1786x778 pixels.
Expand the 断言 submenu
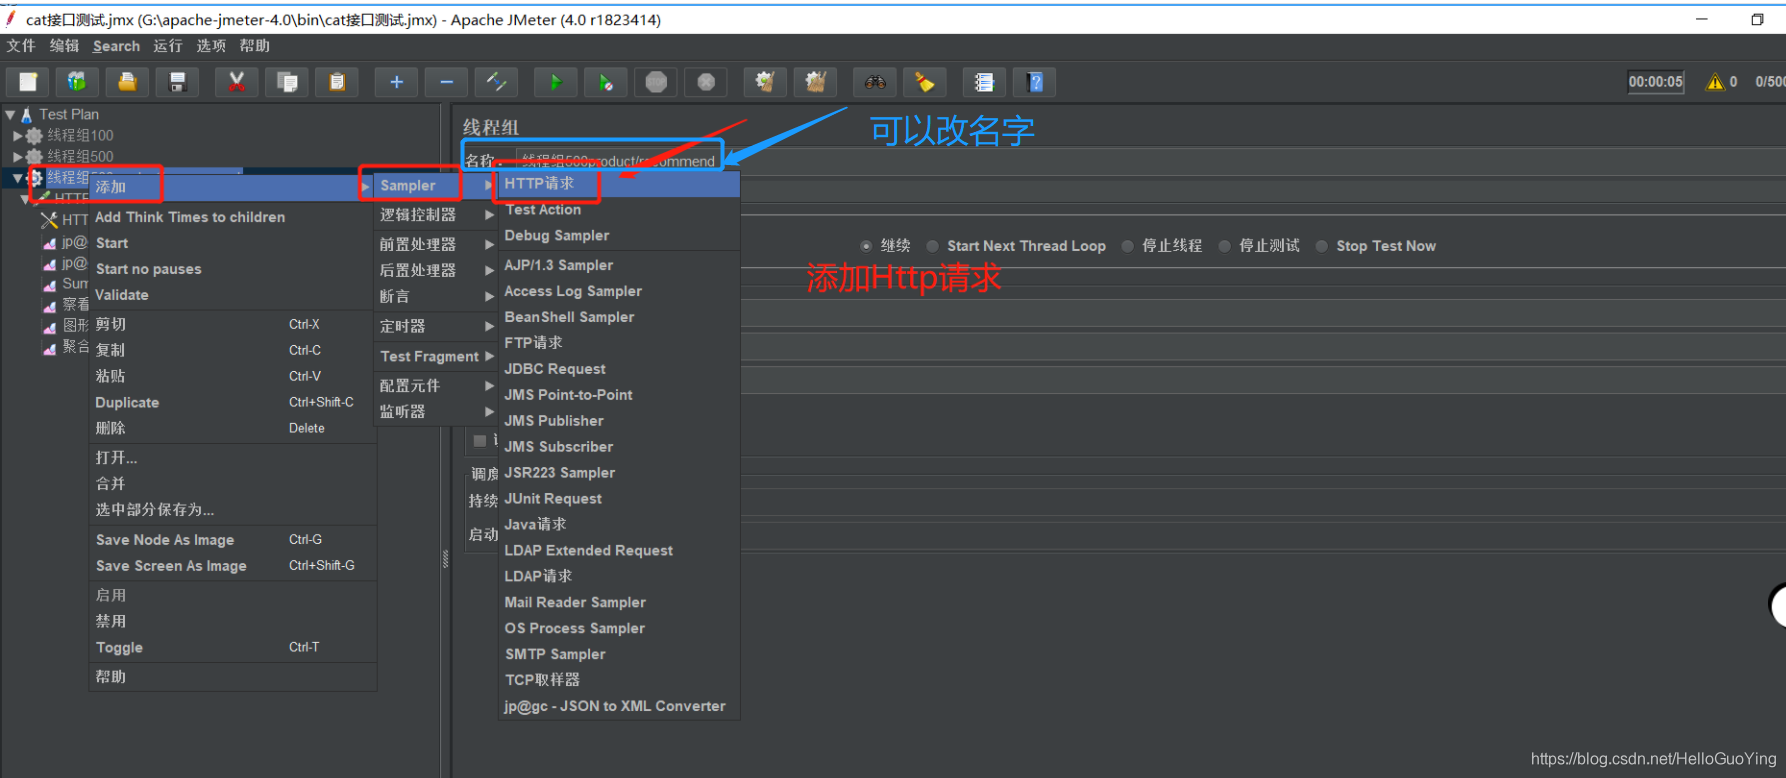(437, 296)
